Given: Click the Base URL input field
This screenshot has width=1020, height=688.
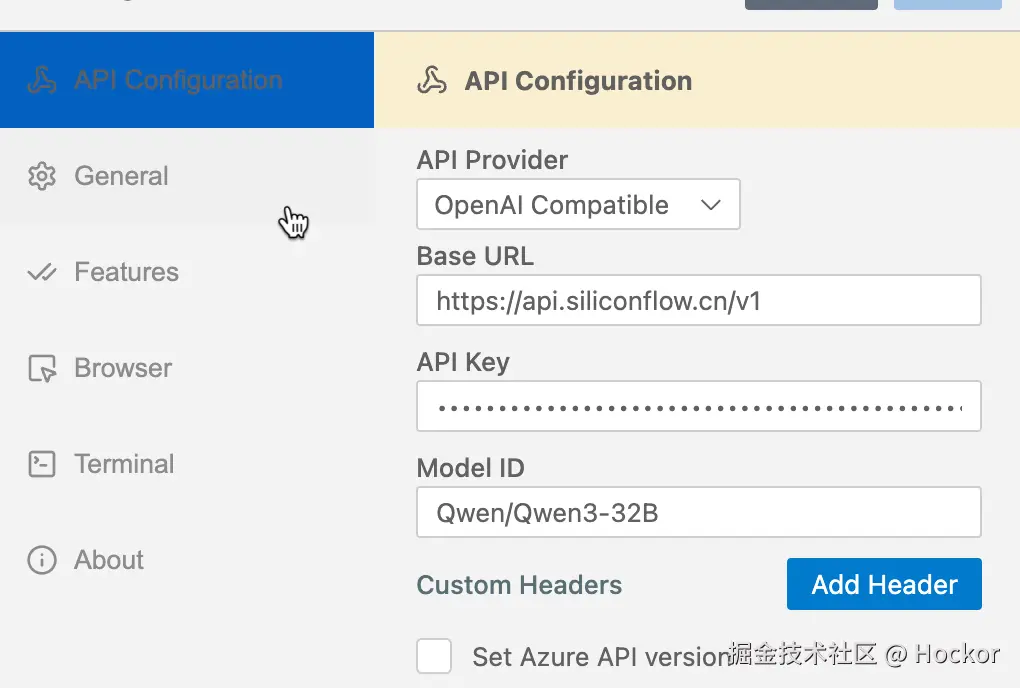Looking at the screenshot, I should tap(698, 301).
